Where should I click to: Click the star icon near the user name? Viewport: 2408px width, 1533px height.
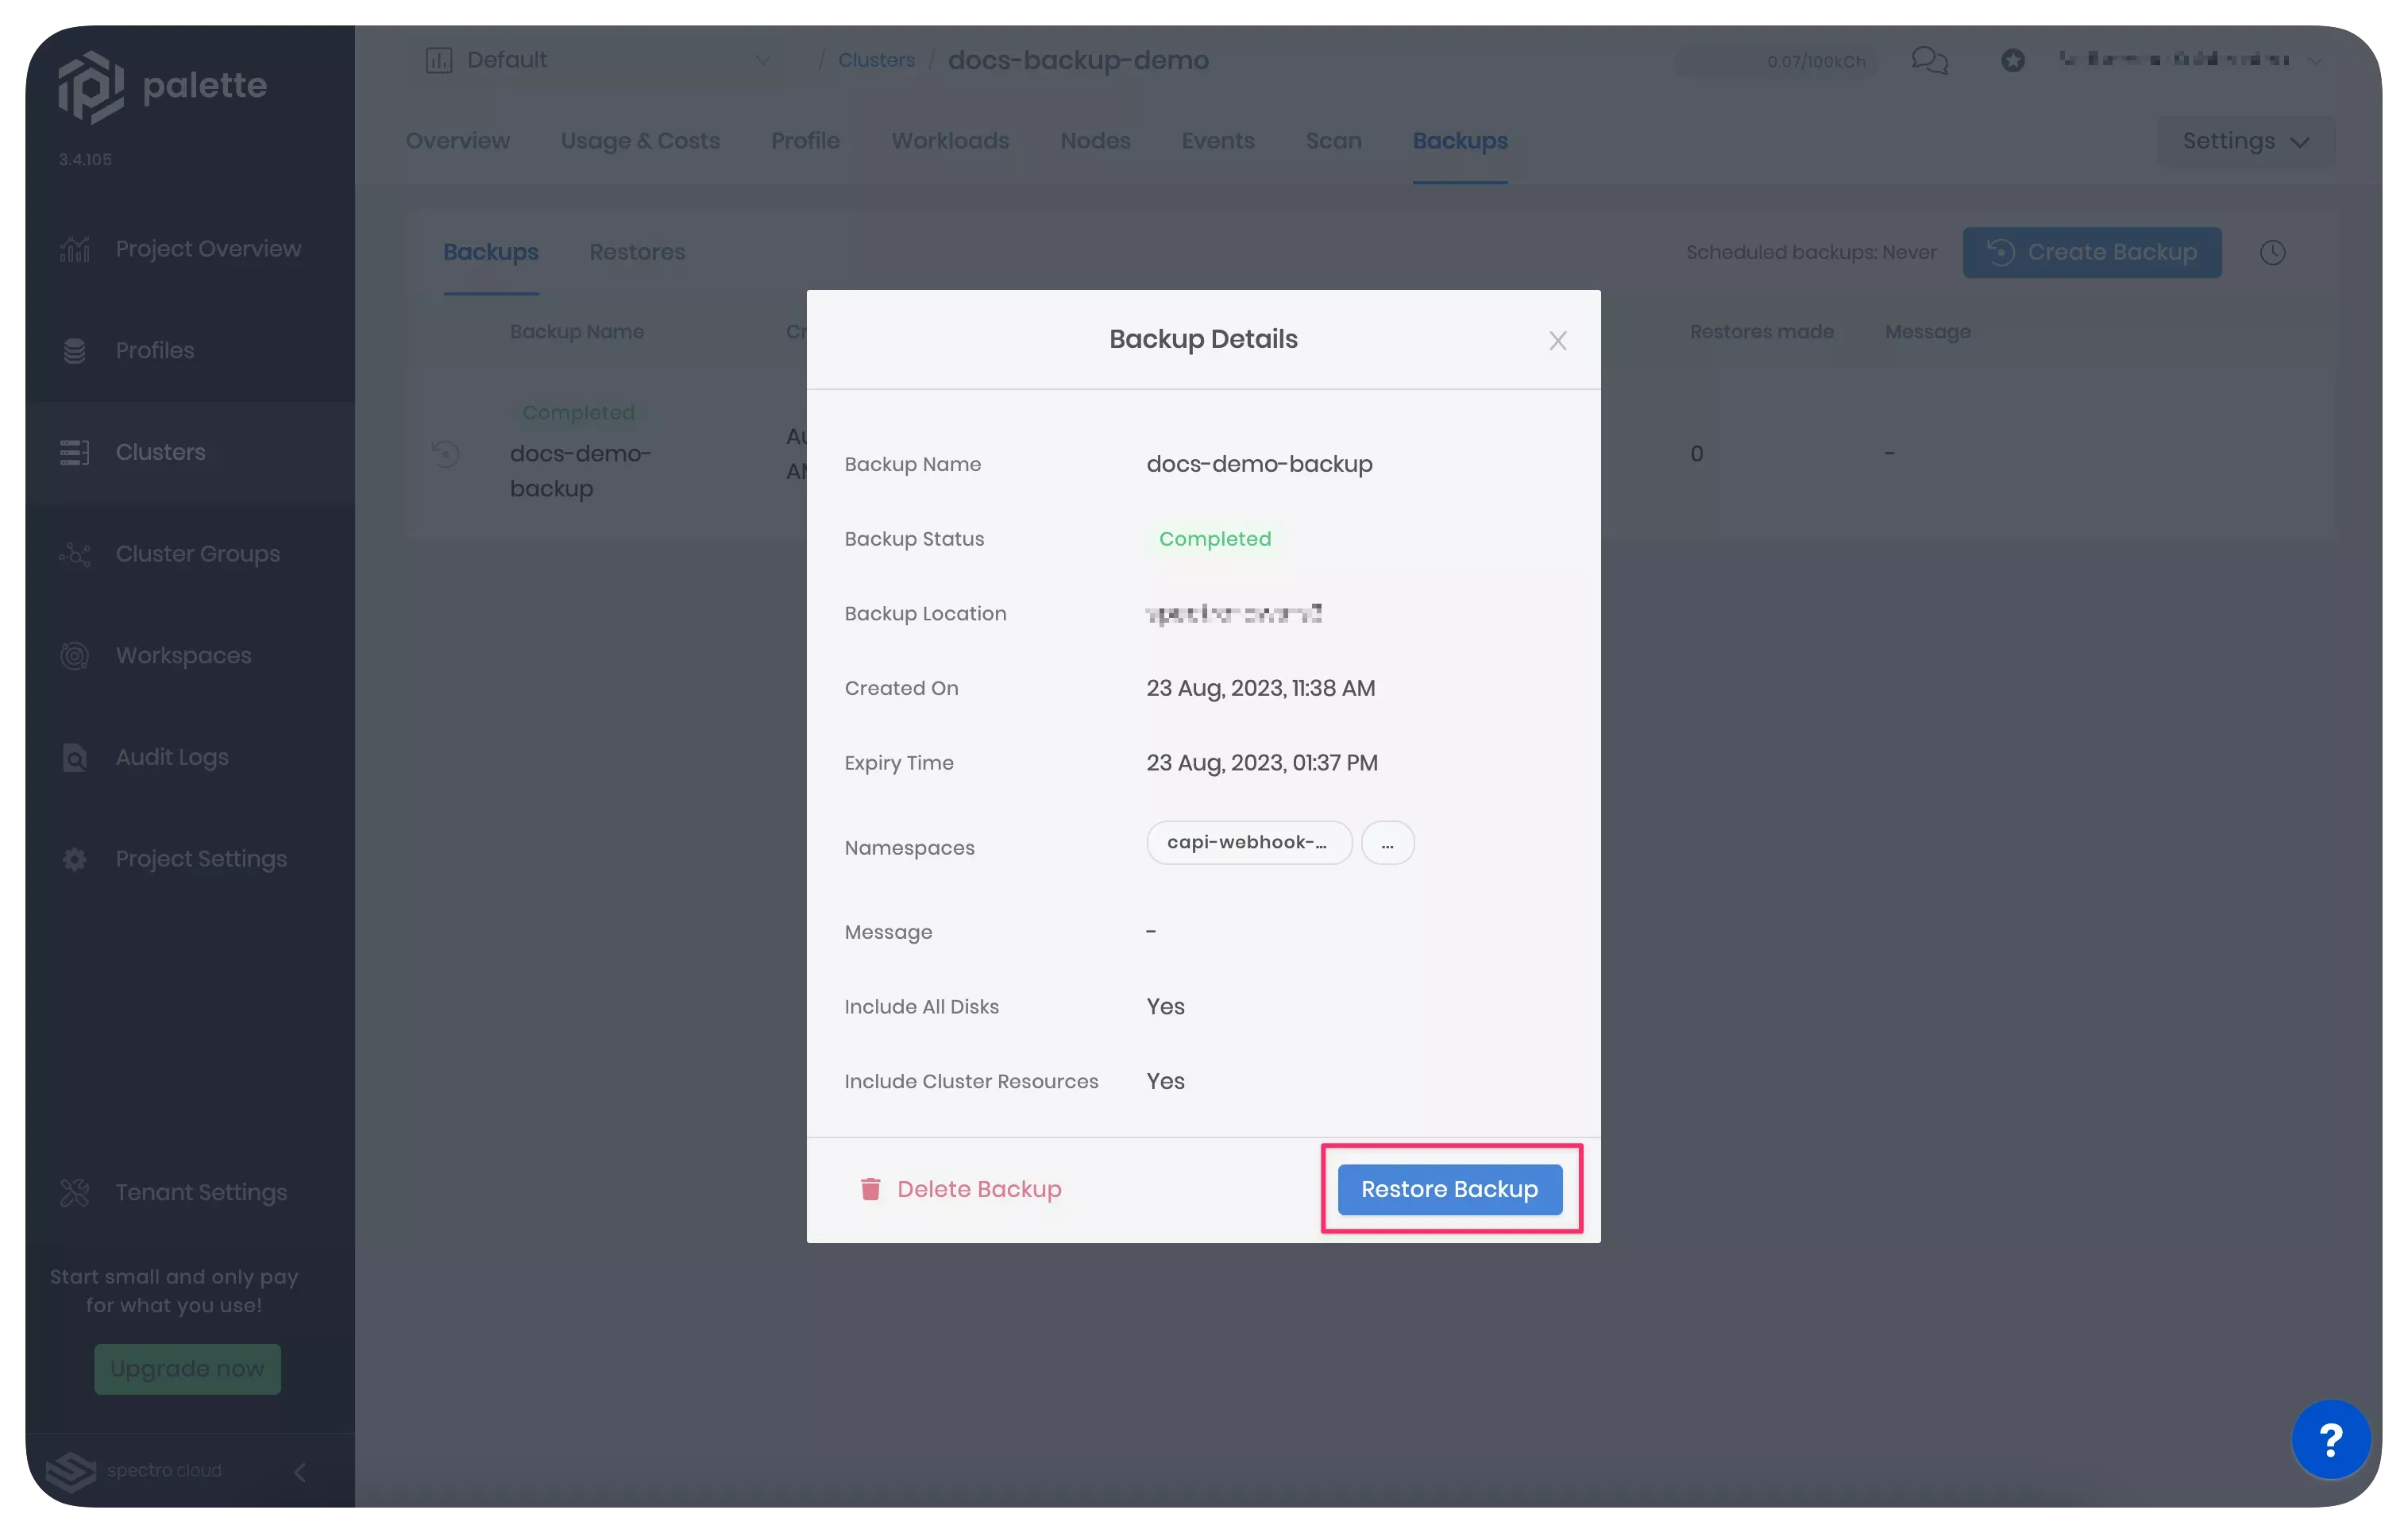2013,60
